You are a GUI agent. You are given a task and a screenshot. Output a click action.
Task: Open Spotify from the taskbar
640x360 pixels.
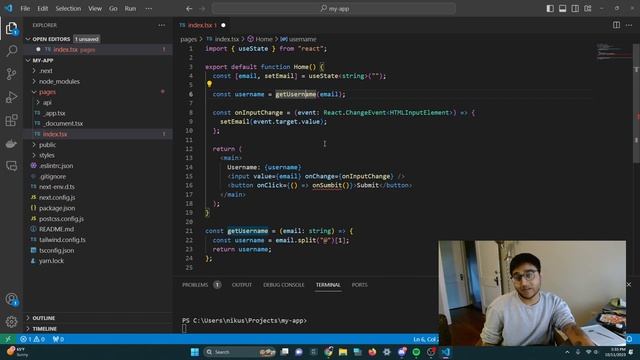[416, 352]
